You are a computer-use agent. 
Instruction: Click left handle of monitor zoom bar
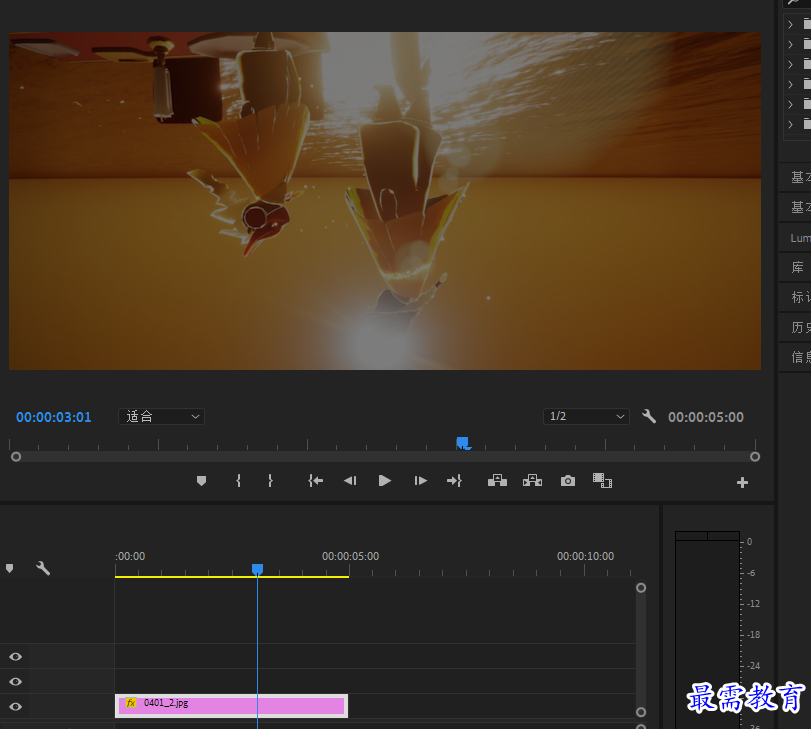point(16,457)
